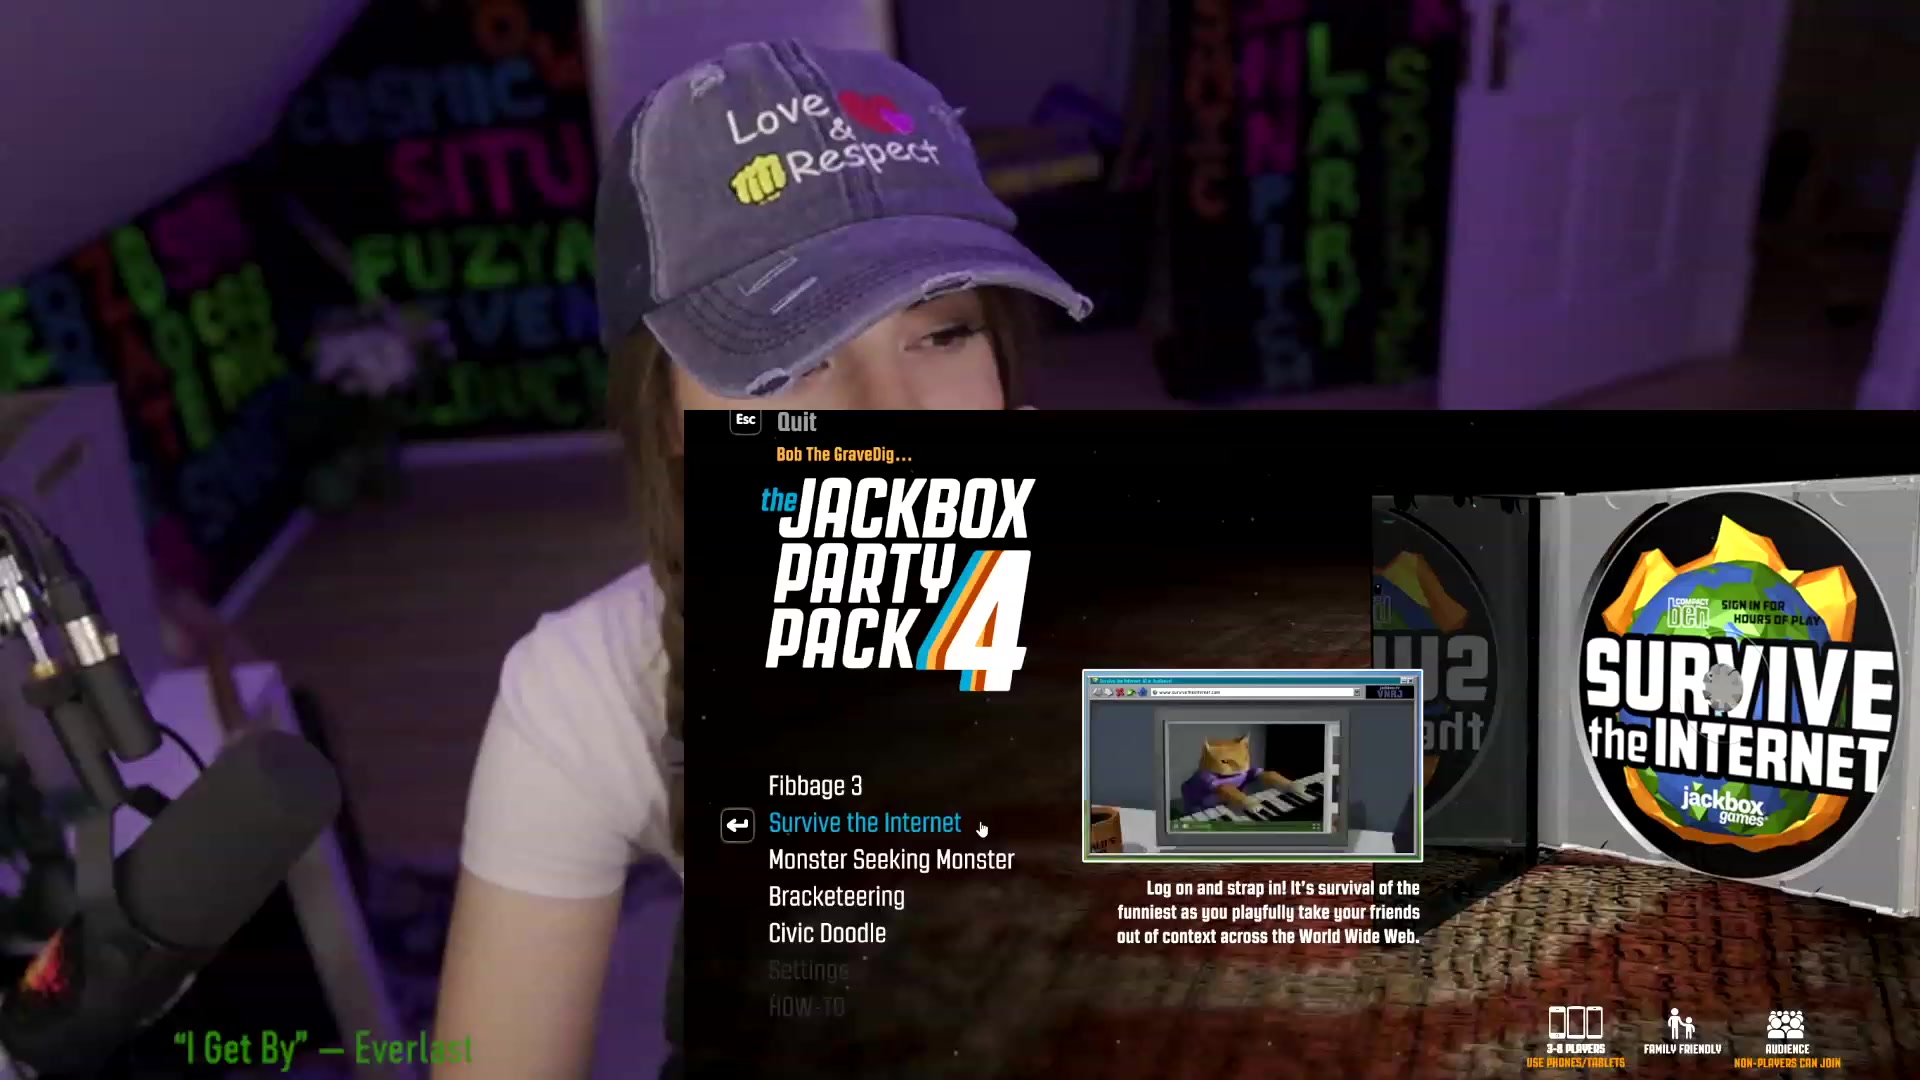Click the Family Friendly icon
This screenshot has height=1080, width=1920.
1681,1024
